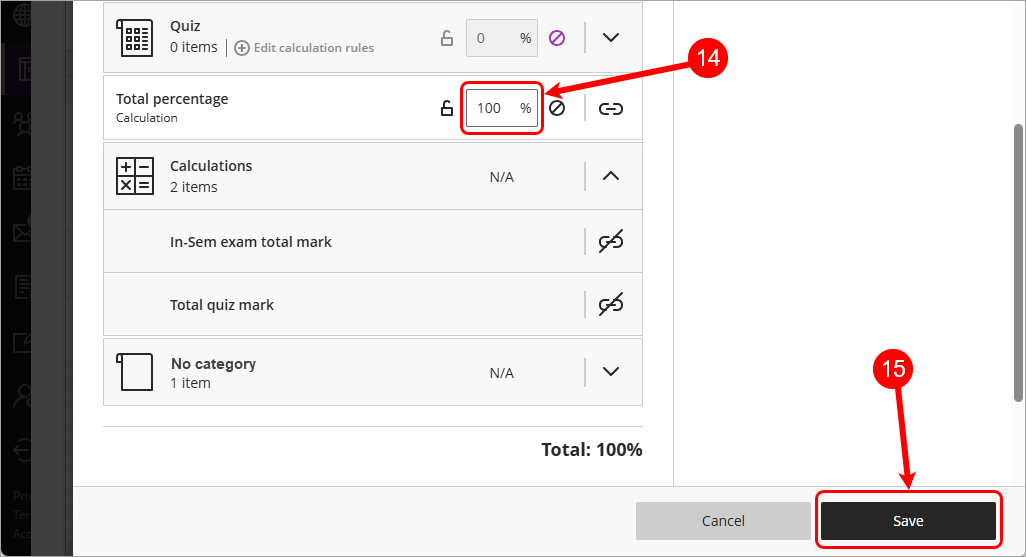The height and width of the screenshot is (557, 1026).
Task: Click link icon in Total percentage row
Action: coord(610,108)
